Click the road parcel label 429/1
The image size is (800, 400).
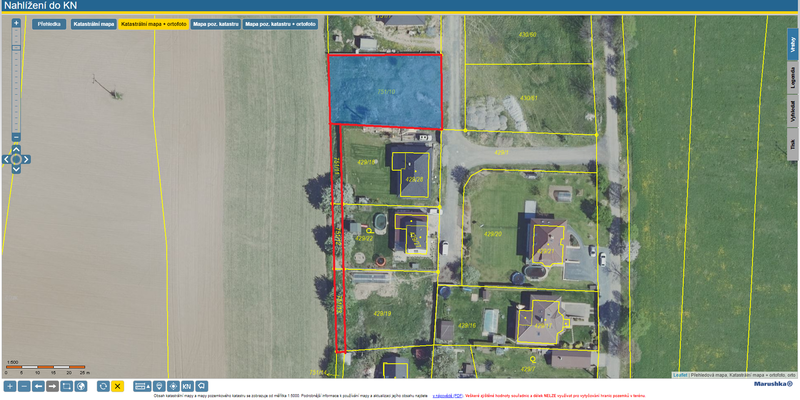pos(502,152)
